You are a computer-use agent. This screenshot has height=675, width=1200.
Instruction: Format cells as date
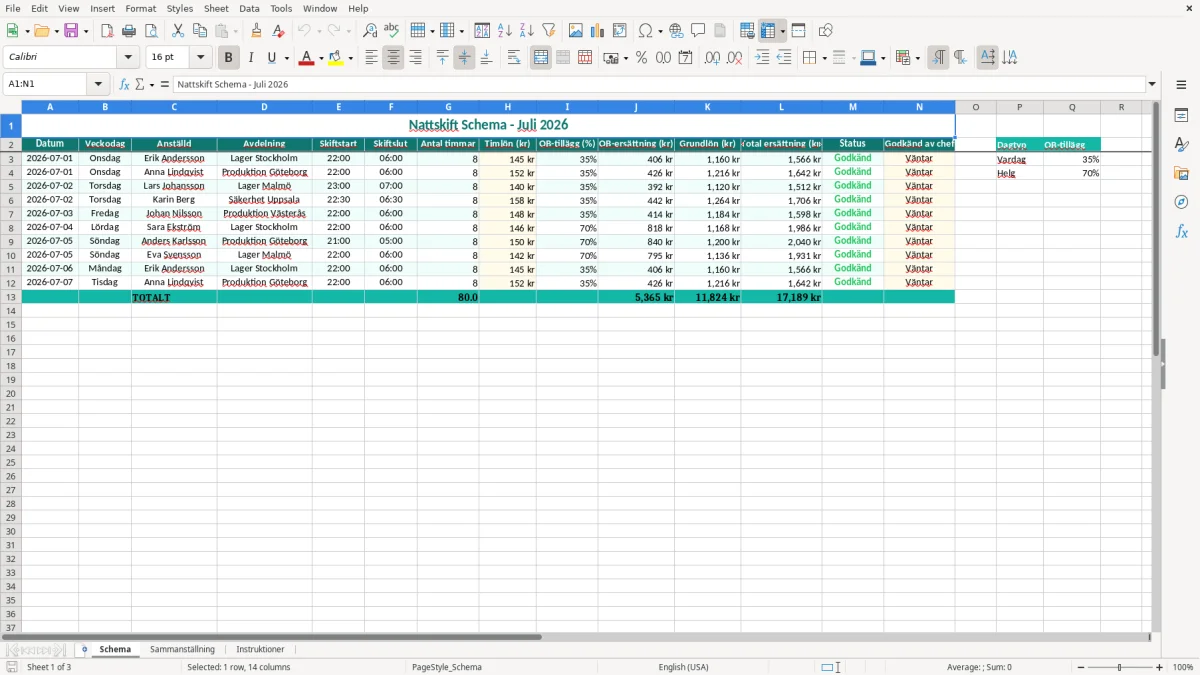pos(685,58)
